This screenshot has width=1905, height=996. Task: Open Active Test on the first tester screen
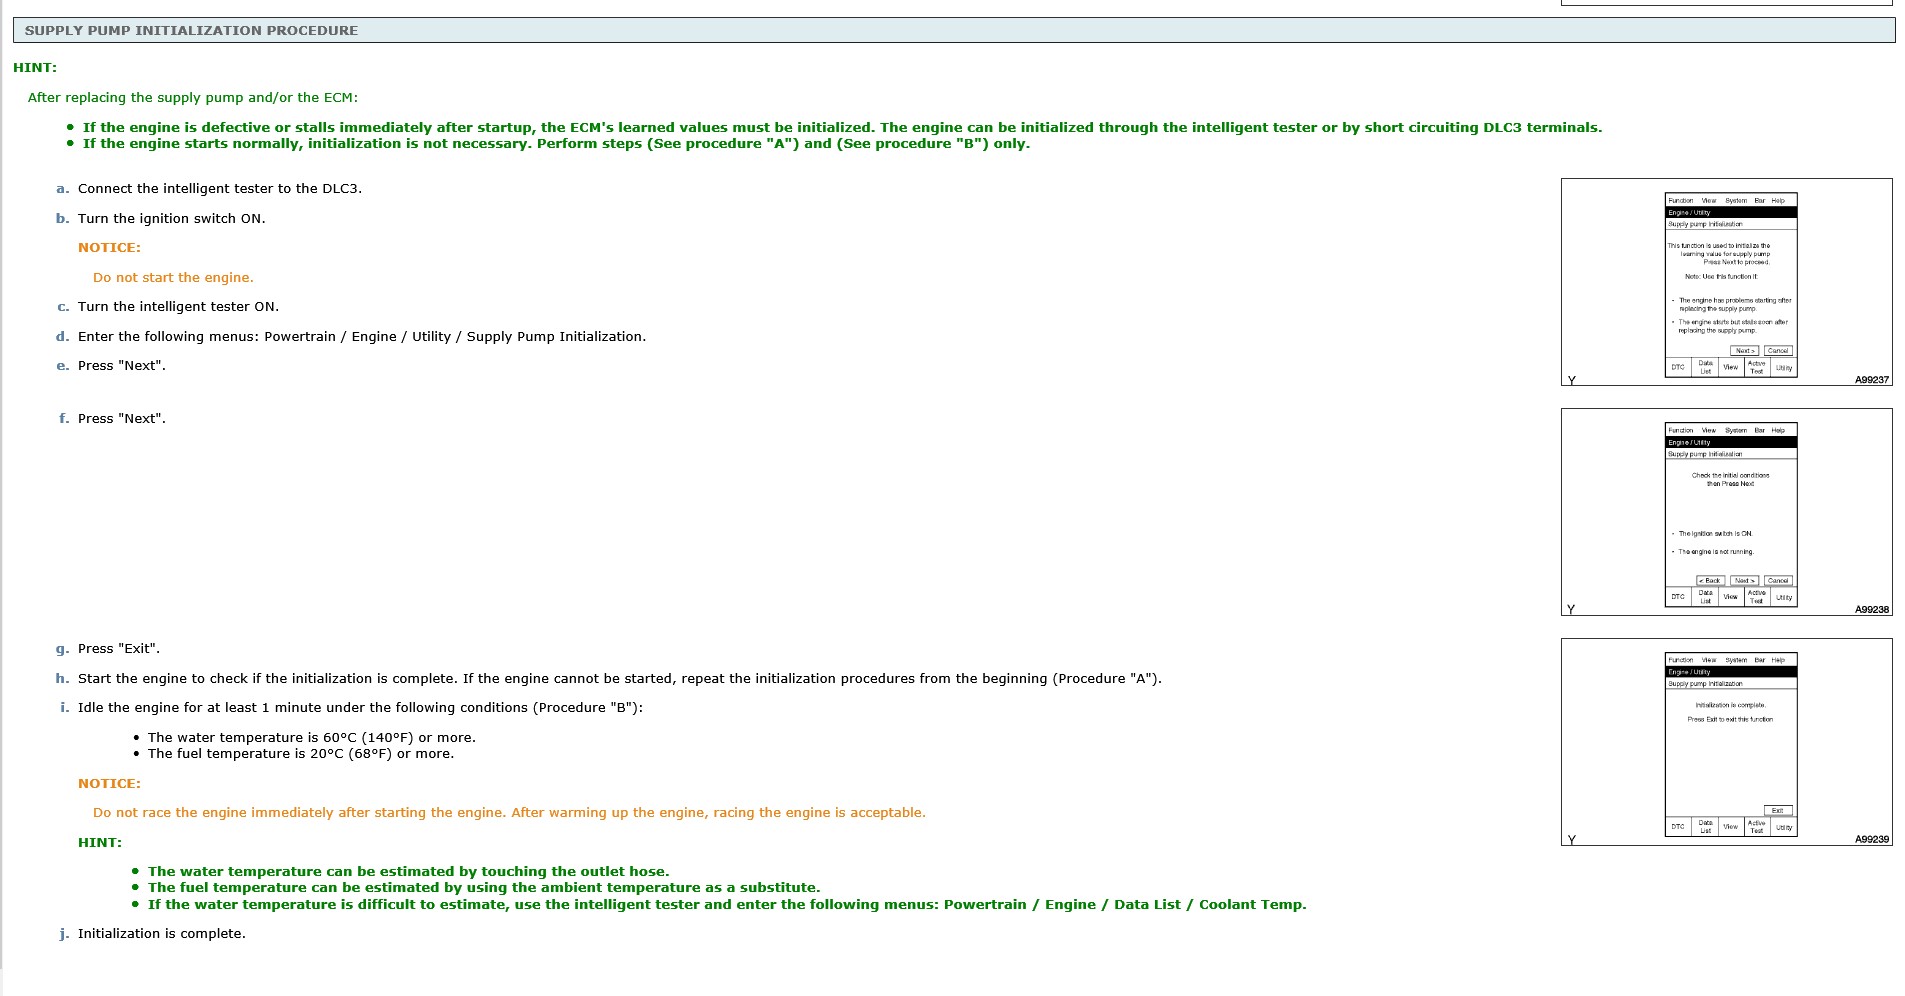click(x=1756, y=368)
